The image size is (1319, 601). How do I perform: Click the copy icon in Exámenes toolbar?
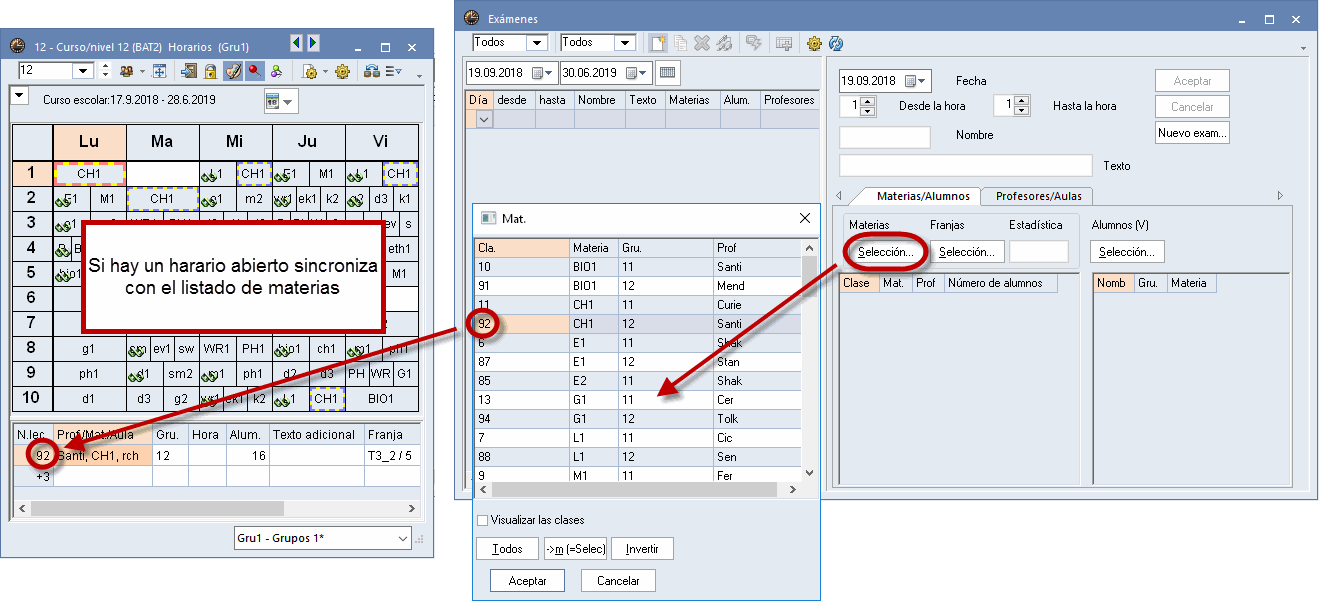click(x=680, y=43)
